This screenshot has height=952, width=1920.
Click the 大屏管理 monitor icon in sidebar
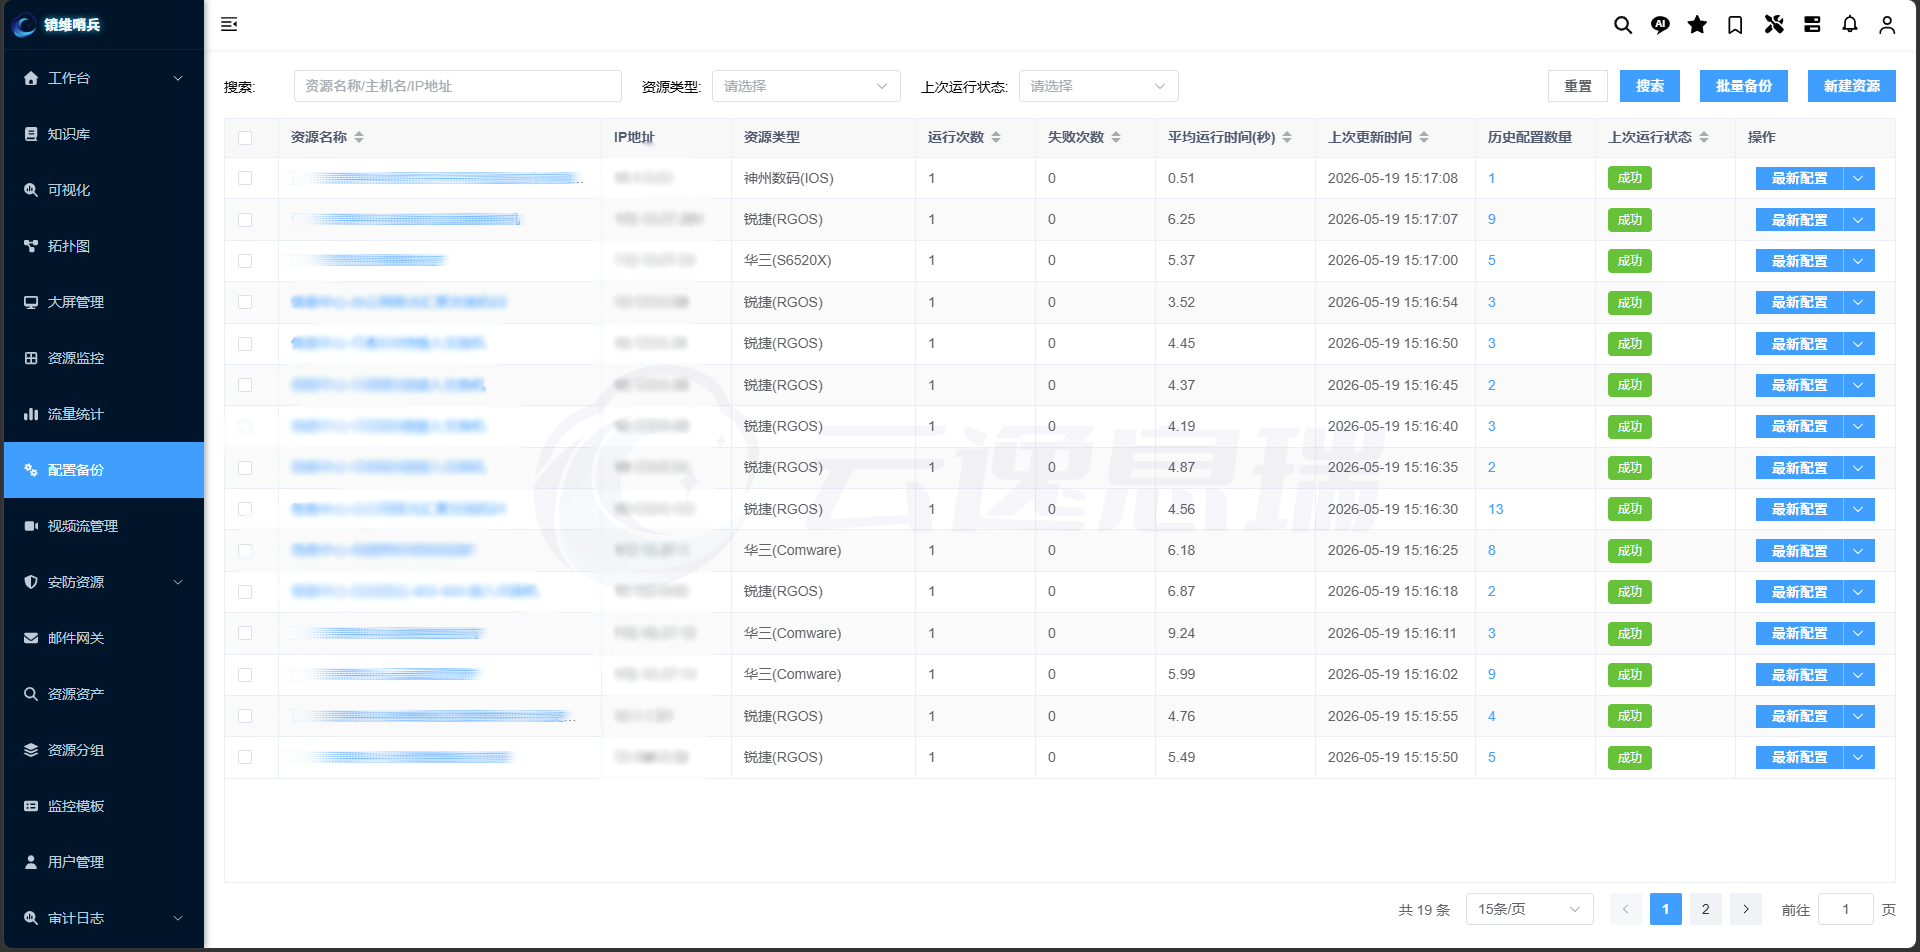(31, 302)
